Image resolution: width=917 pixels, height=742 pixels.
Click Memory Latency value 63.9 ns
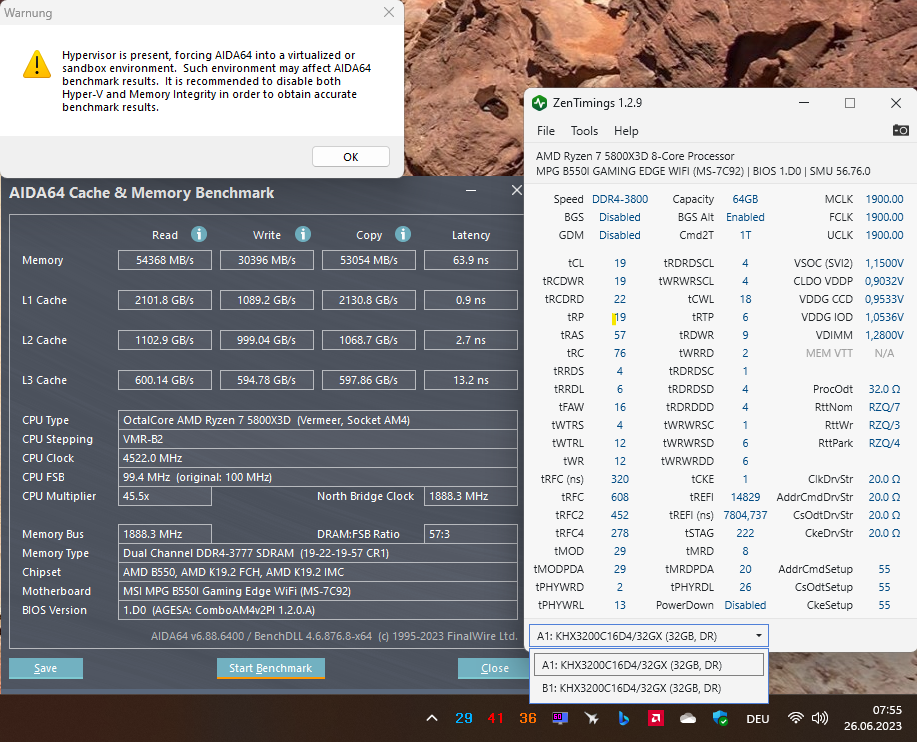coord(471,260)
